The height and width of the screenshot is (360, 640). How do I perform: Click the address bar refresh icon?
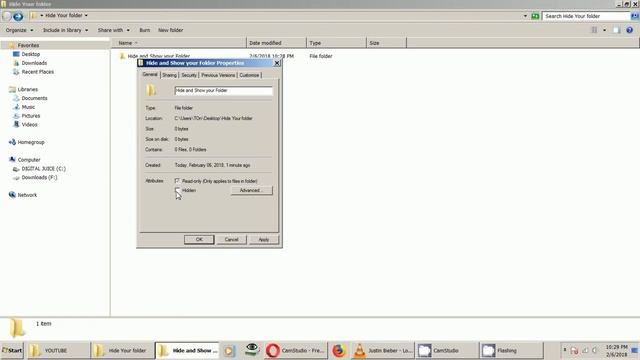click(535, 16)
